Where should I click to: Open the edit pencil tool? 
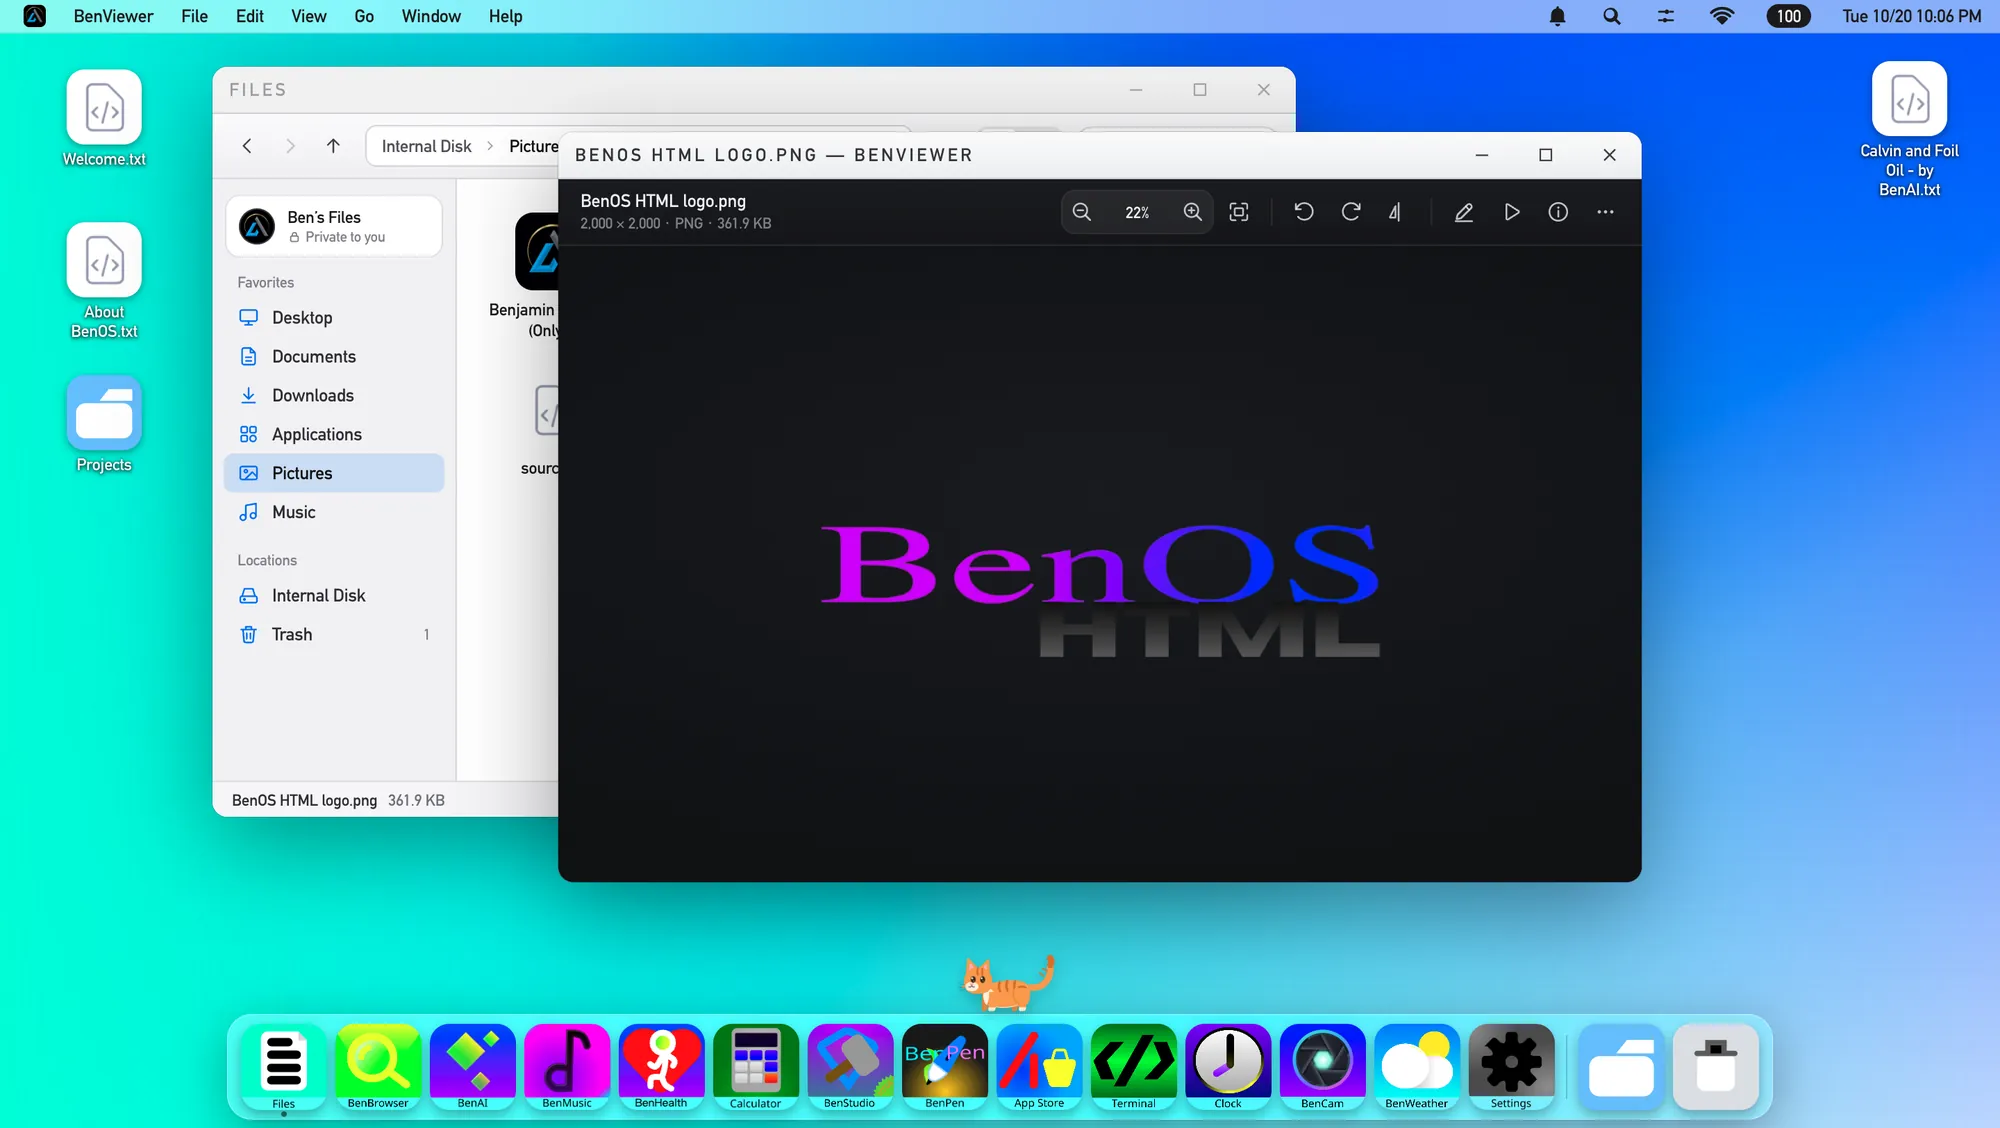point(1464,212)
